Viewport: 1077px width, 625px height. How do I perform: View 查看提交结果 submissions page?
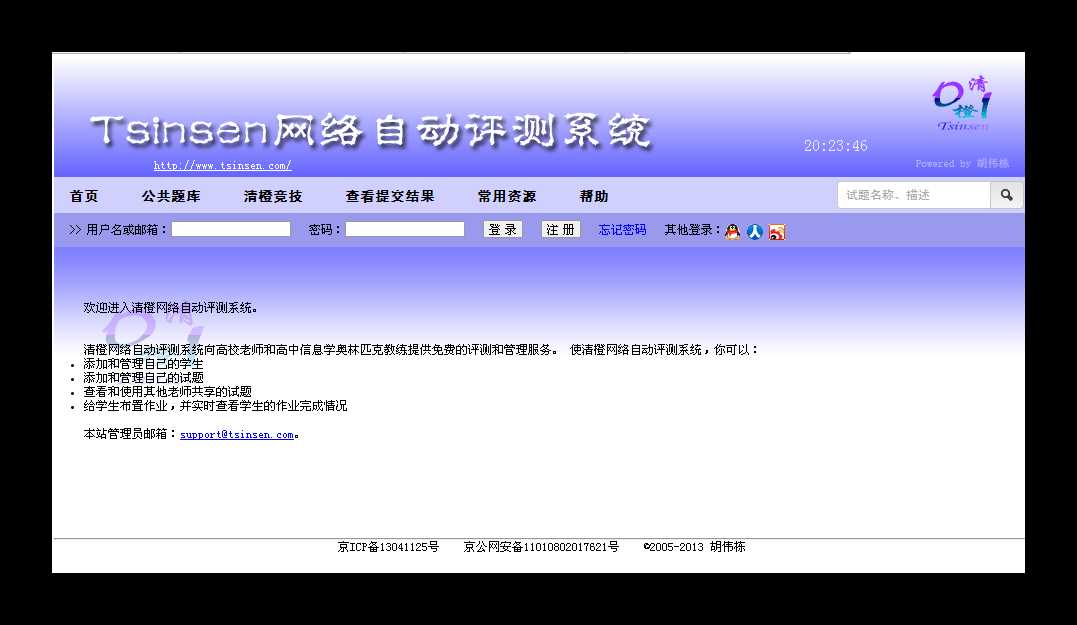390,196
